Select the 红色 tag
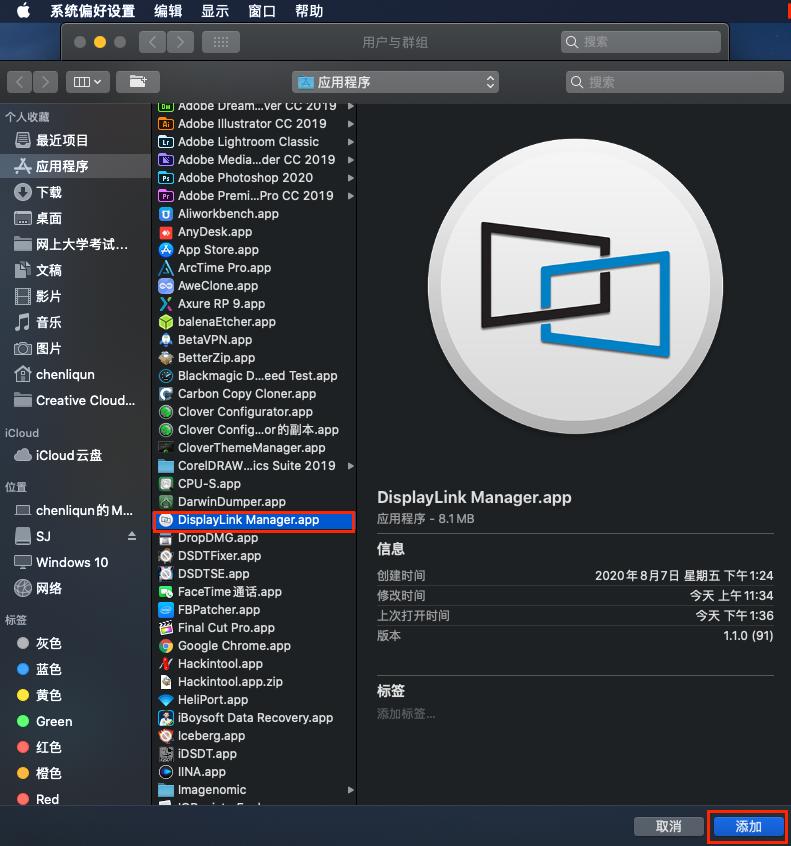 [76, 747]
